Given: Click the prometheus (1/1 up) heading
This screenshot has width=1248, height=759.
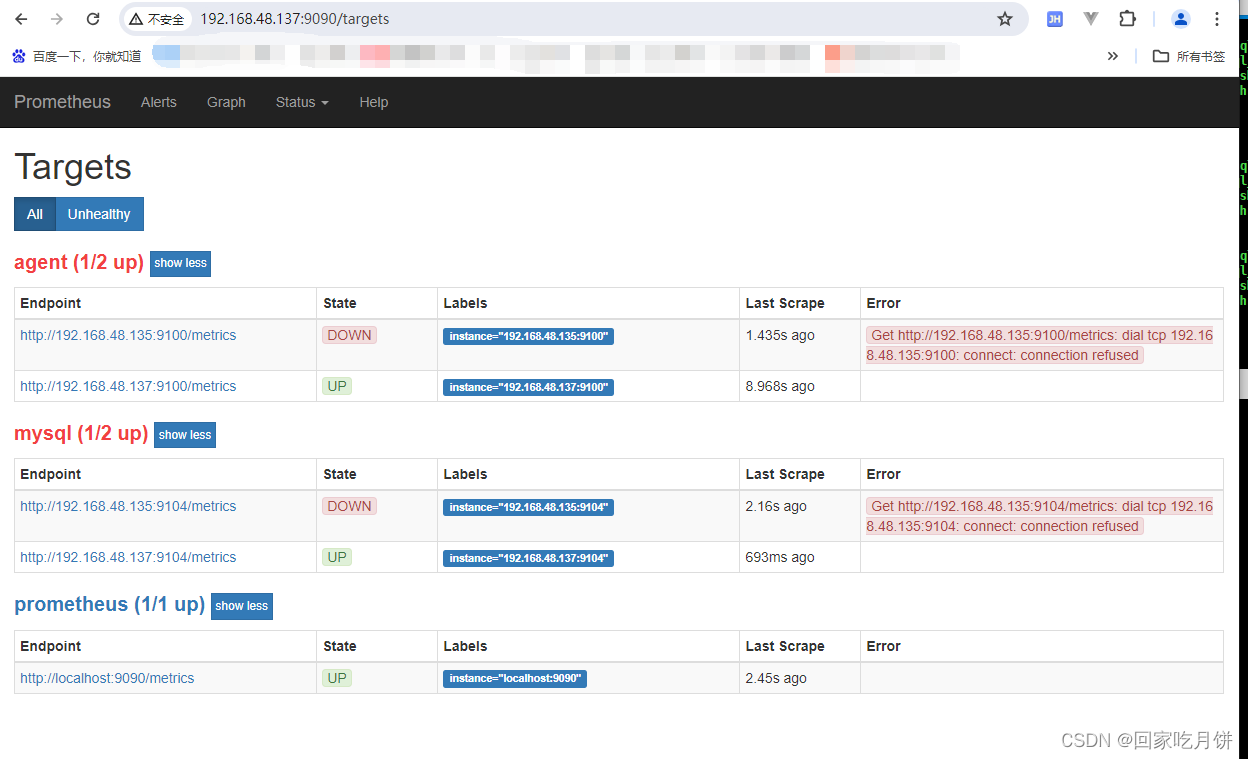Looking at the screenshot, I should (x=109, y=604).
